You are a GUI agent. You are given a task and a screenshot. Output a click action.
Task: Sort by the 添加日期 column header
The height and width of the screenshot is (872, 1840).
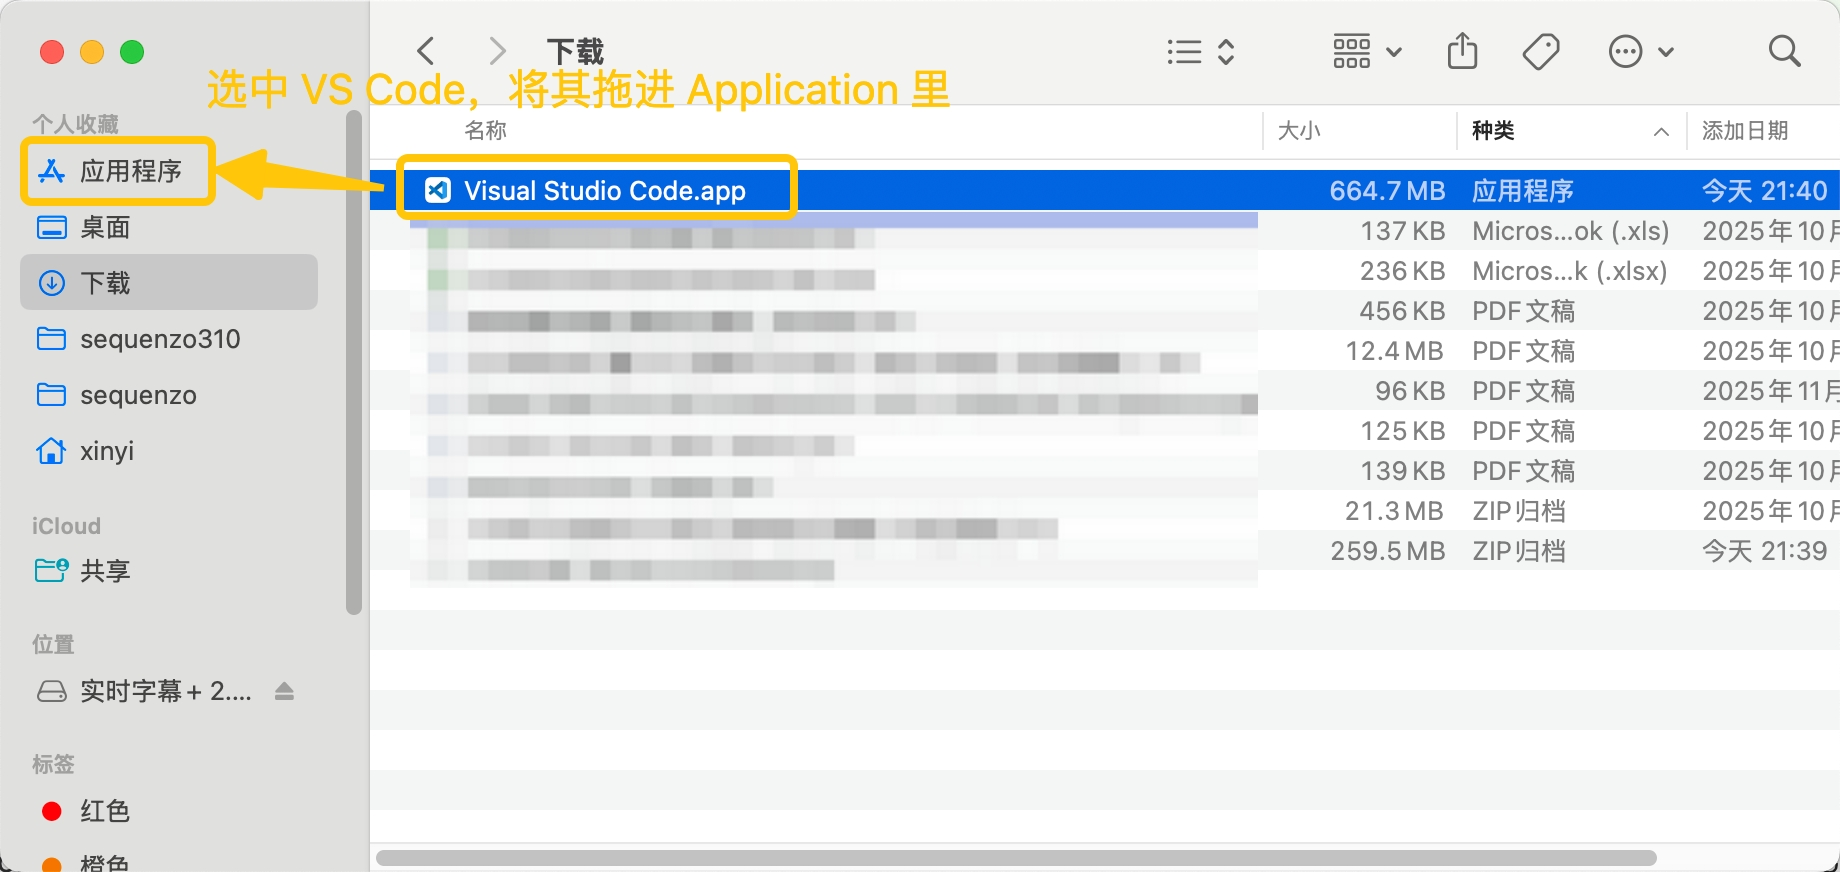1745,131
